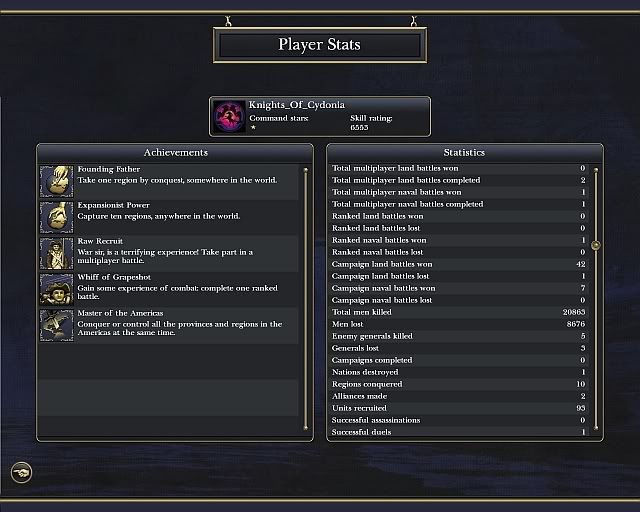The height and width of the screenshot is (512, 640).
Task: Click the Knights_Of_Cydonia player name
Action: pyautogui.click(x=291, y=105)
